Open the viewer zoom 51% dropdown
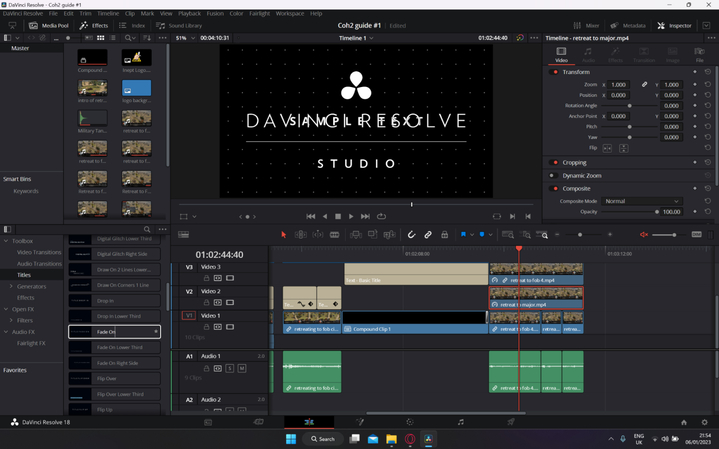This screenshot has height=449, width=719. (x=185, y=38)
